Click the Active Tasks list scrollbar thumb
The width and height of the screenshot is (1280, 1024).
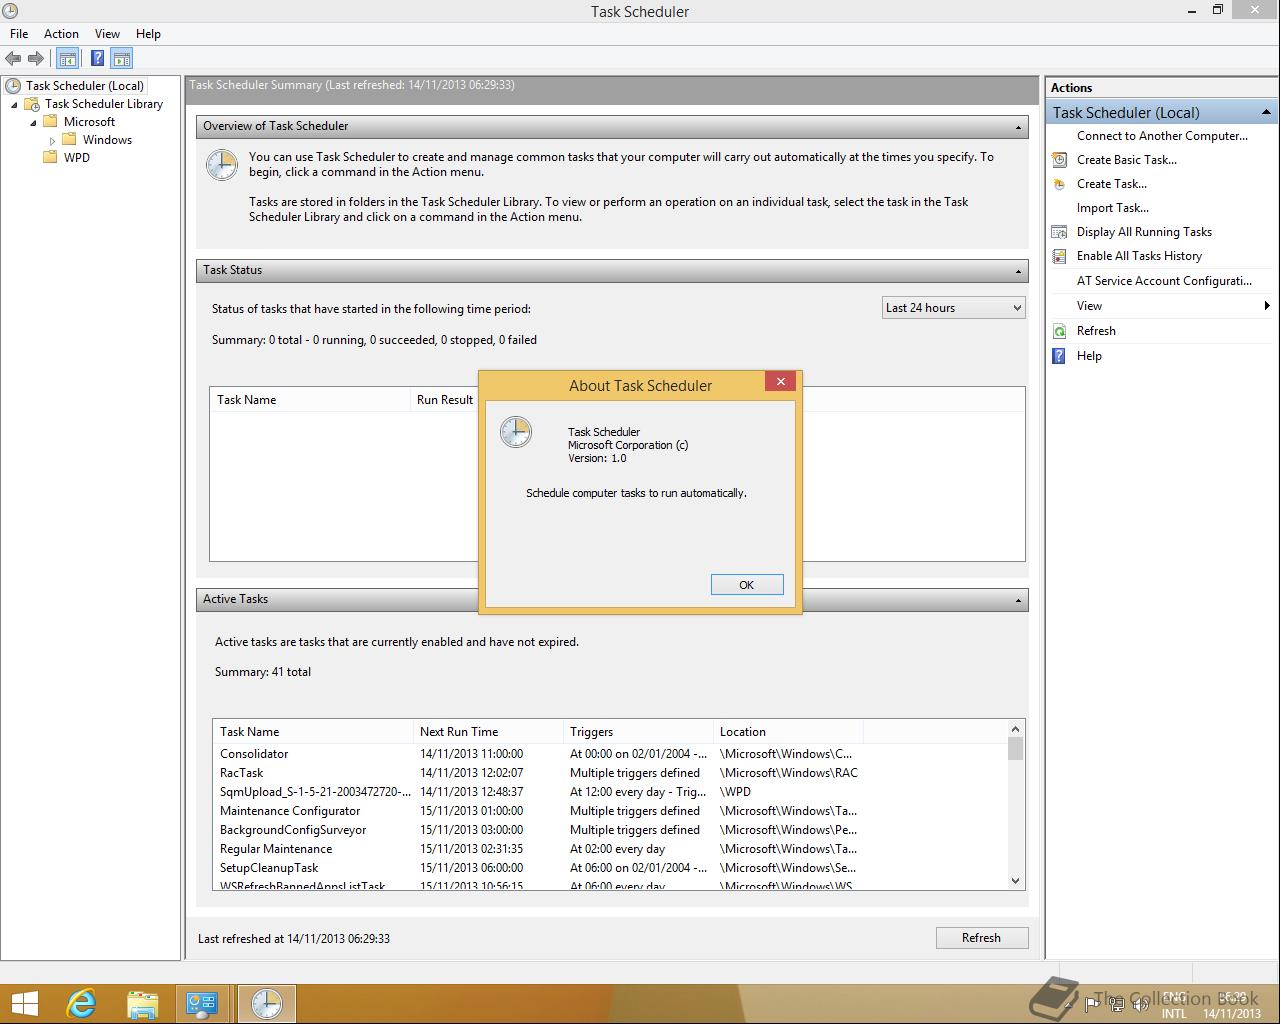[x=1015, y=749]
